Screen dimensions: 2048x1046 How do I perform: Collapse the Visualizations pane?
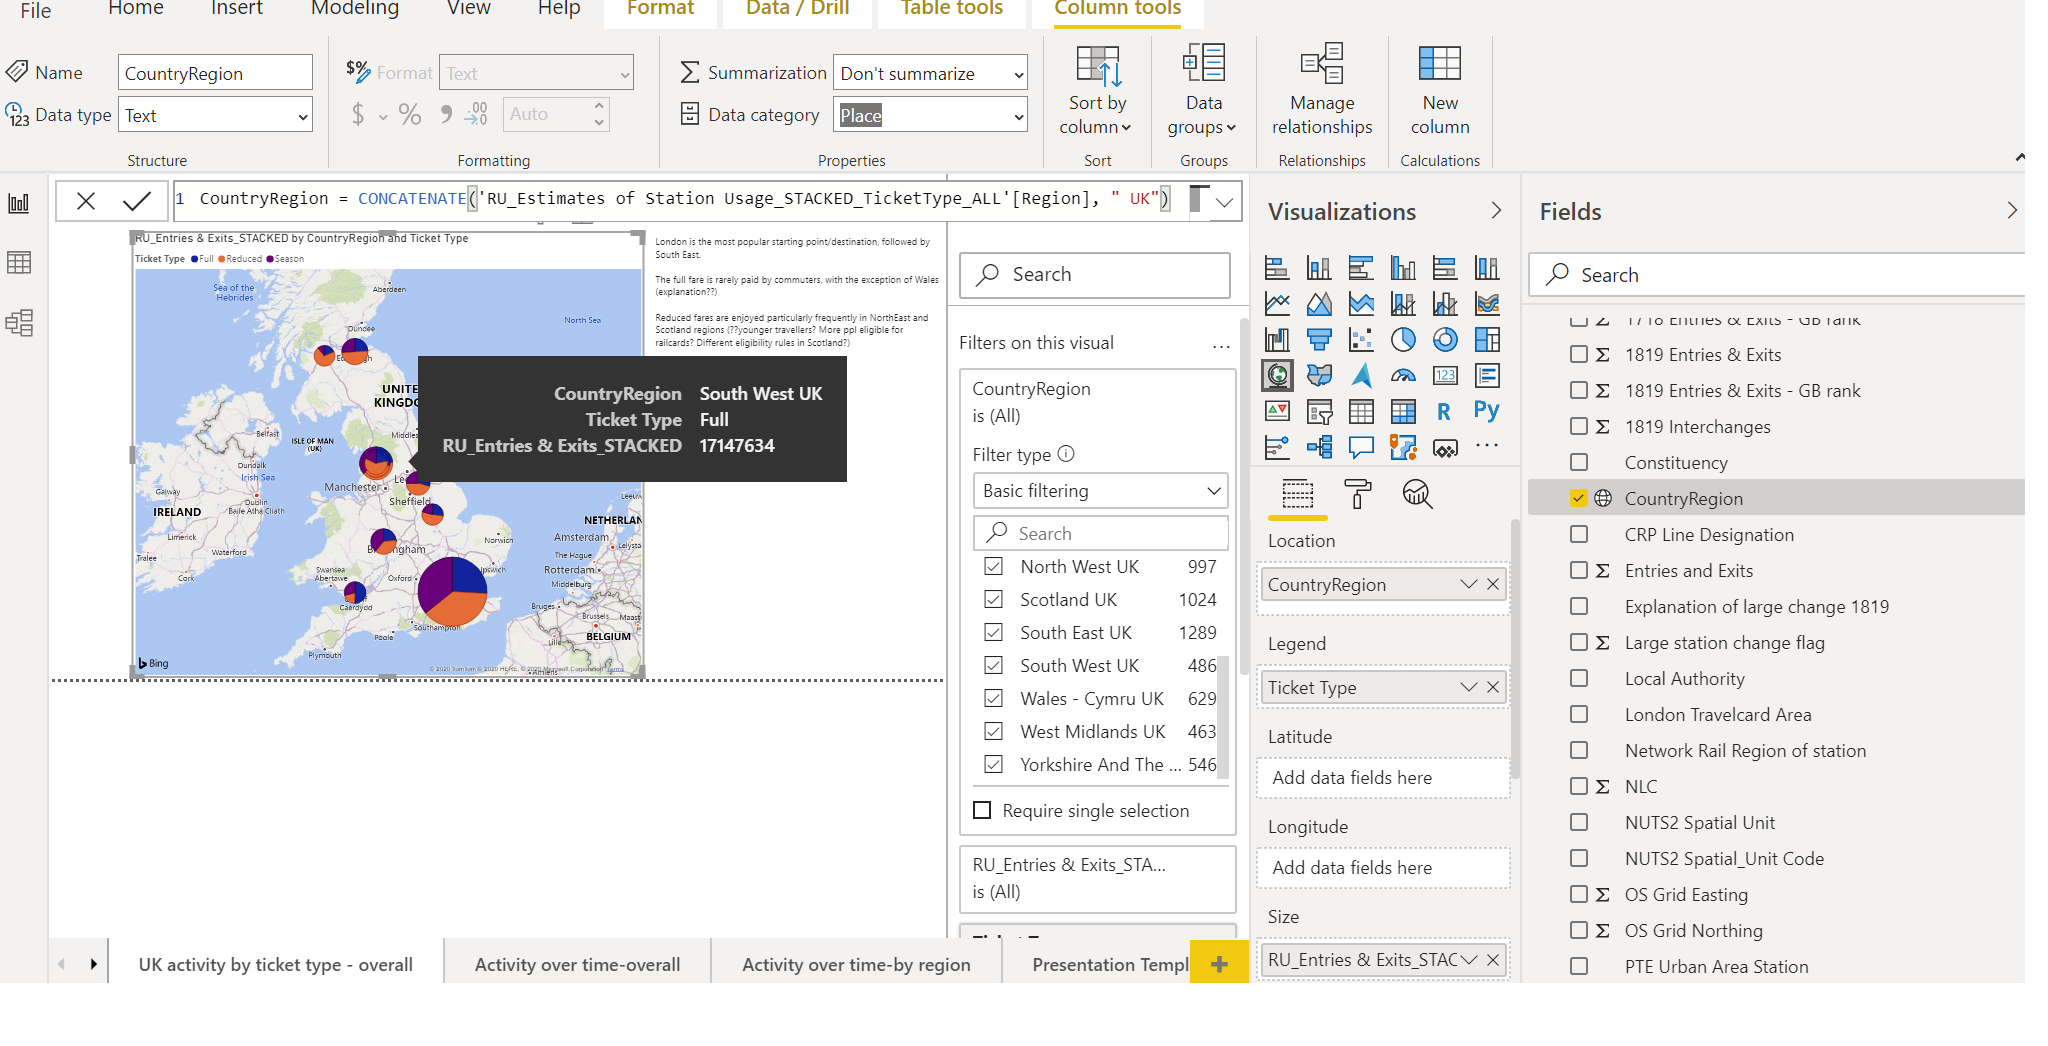point(1496,210)
